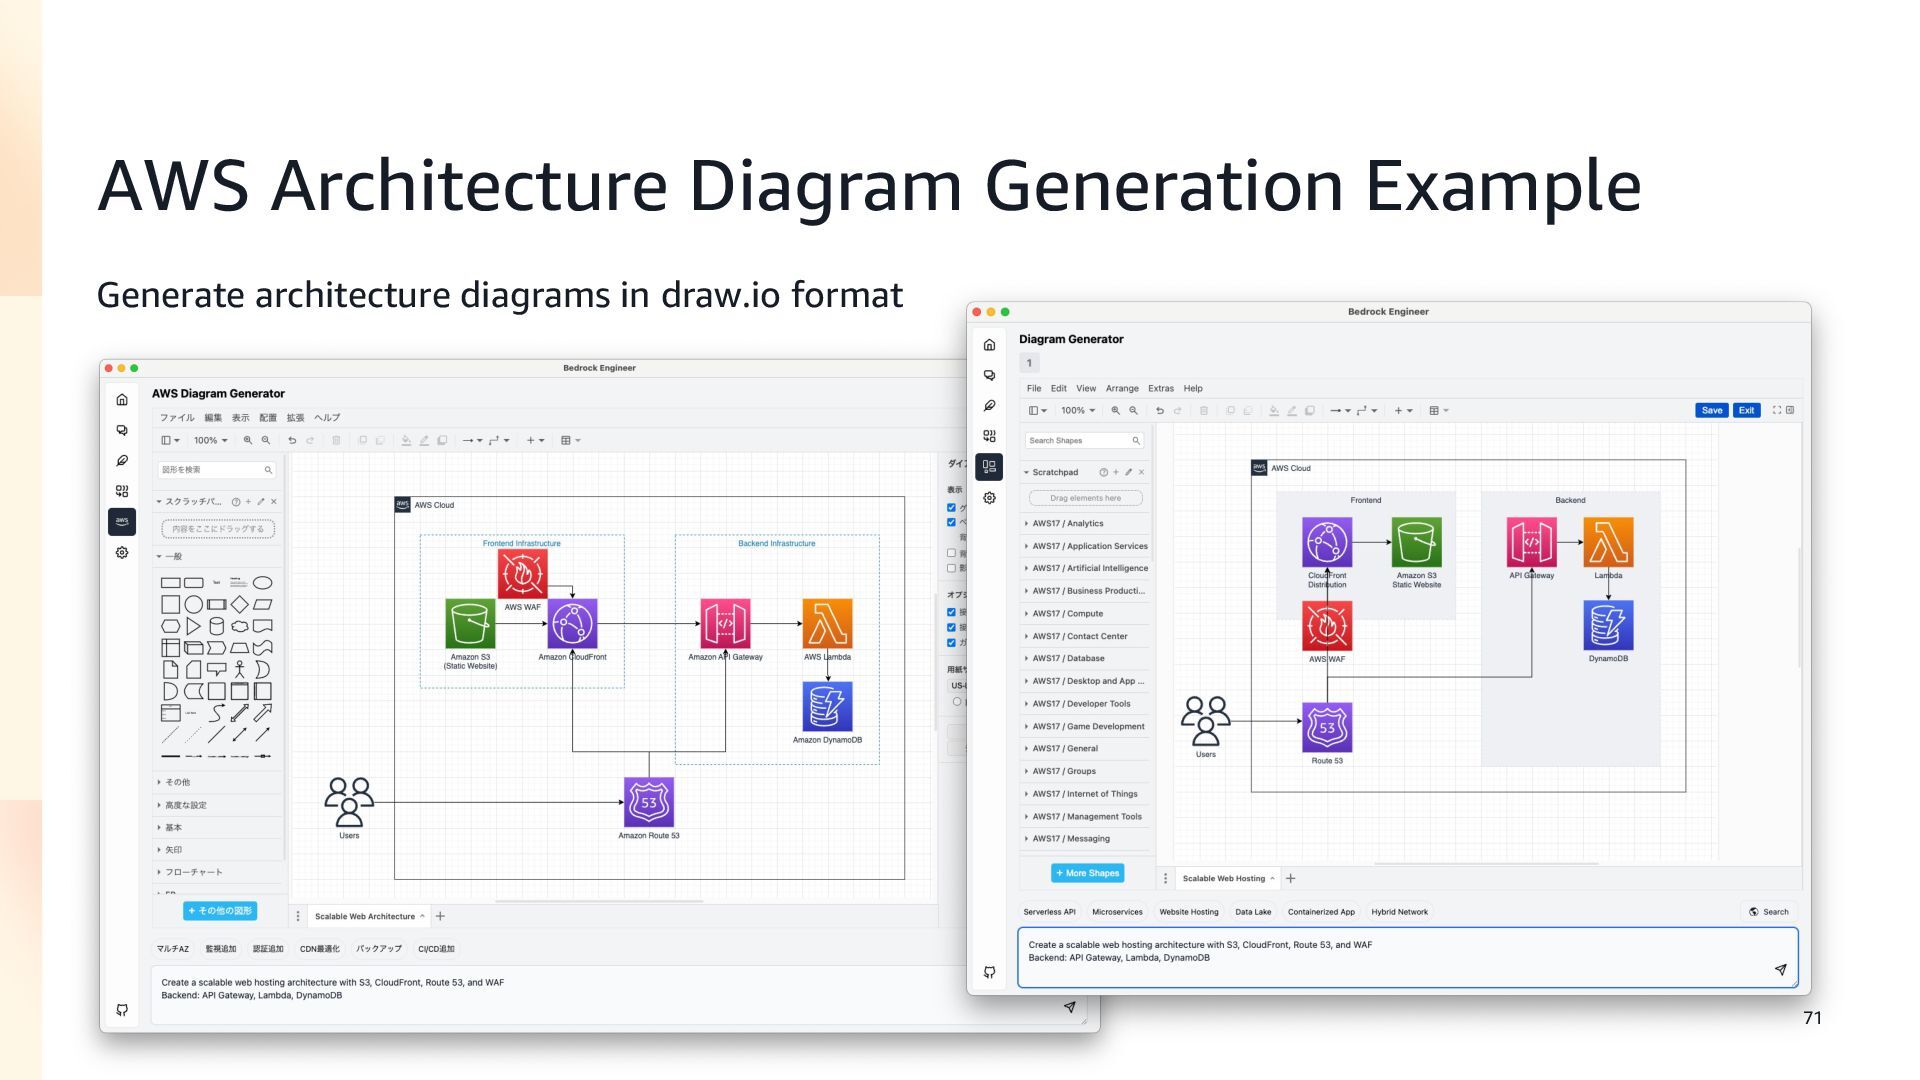
Task: Select actor stick-figure shape in left palette
Action: click(239, 670)
